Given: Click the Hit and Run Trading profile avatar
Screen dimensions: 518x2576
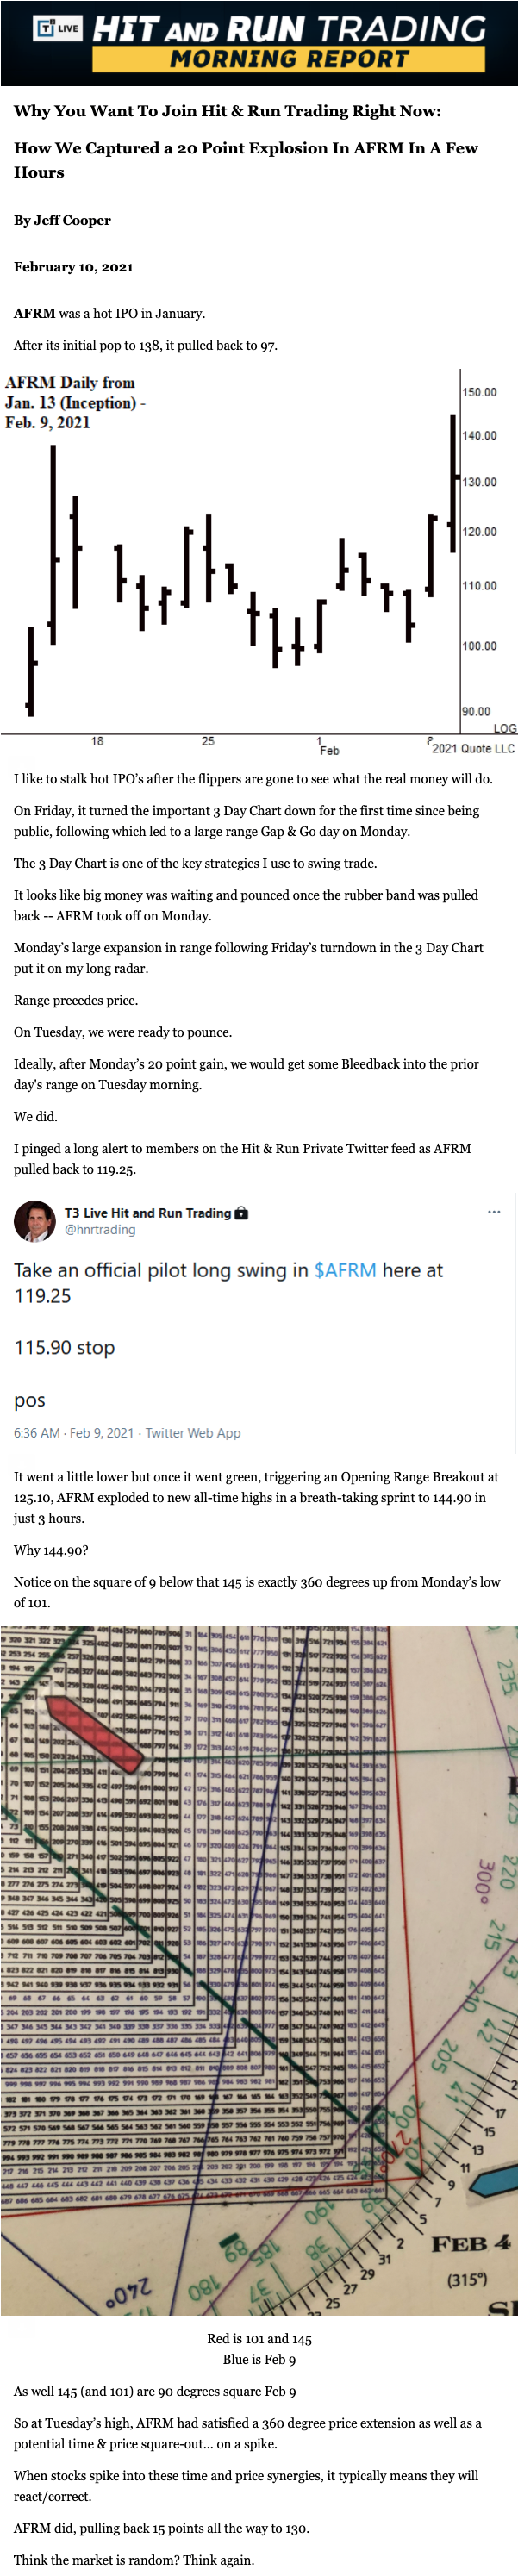Looking at the screenshot, I should (x=35, y=1221).
